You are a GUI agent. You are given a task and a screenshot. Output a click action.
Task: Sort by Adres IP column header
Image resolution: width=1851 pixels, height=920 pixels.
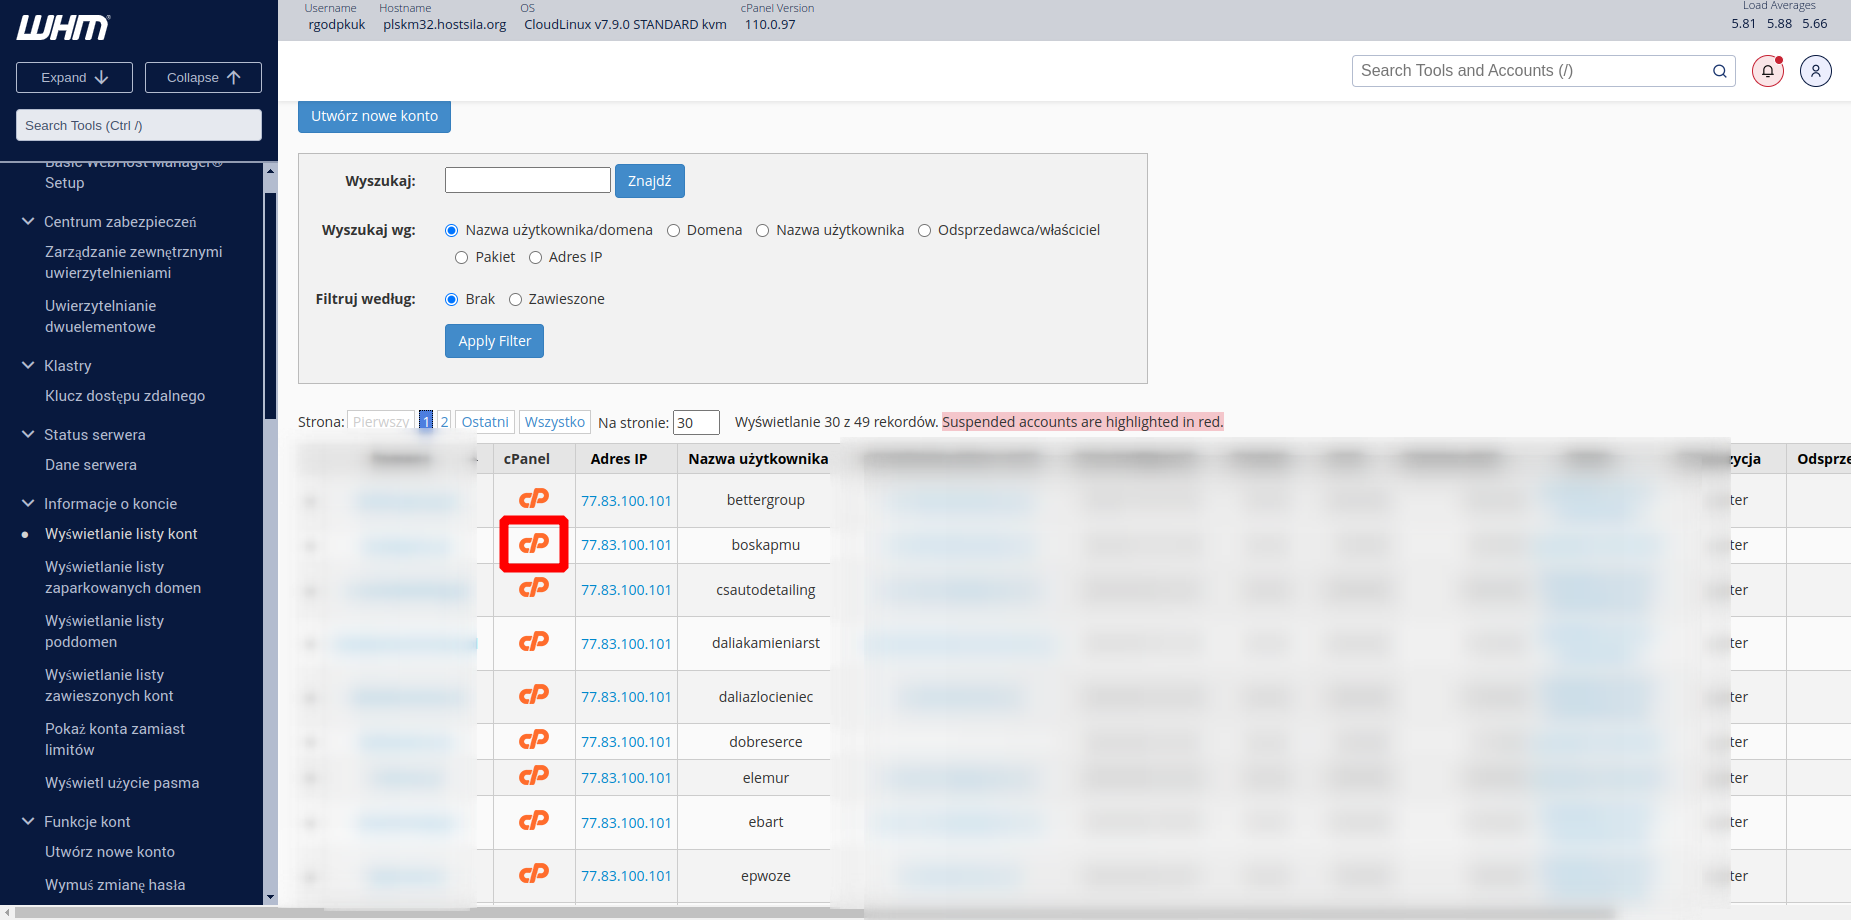point(619,459)
